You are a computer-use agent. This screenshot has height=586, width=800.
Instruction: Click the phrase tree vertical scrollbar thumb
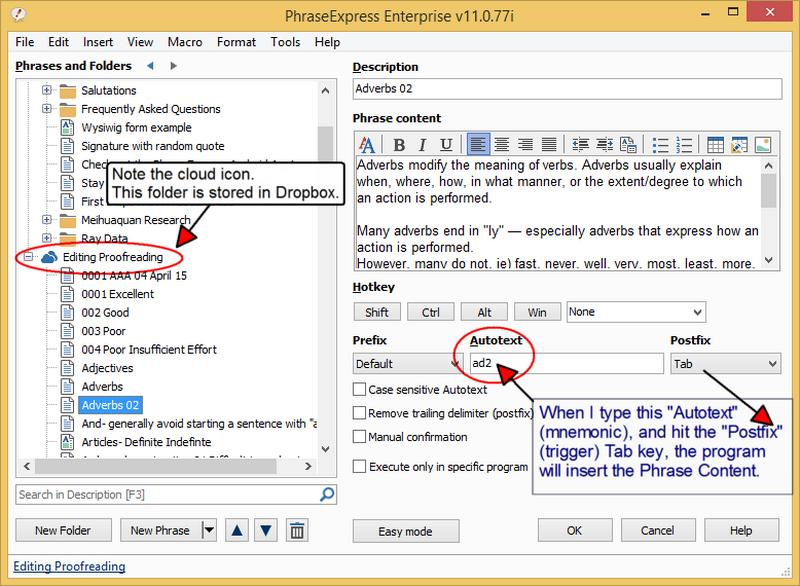click(326, 145)
